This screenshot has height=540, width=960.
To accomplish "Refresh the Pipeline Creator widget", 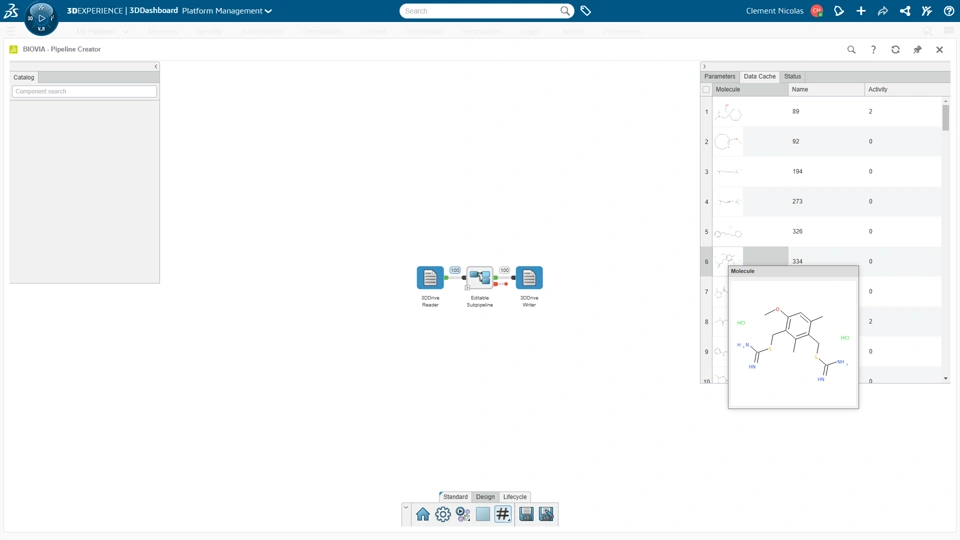I will click(895, 50).
